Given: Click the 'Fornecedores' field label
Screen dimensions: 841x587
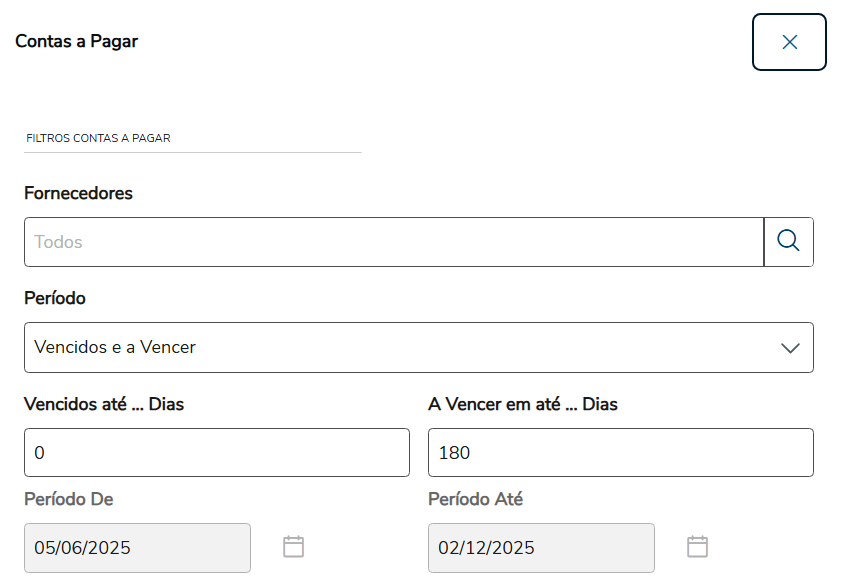Looking at the screenshot, I should pos(78,193).
